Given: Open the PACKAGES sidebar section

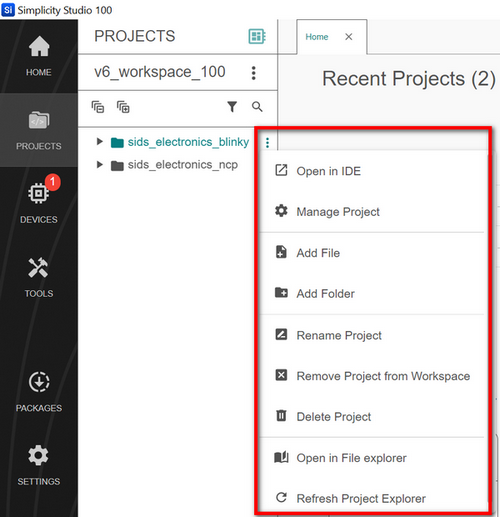Looking at the screenshot, I should 39,392.
